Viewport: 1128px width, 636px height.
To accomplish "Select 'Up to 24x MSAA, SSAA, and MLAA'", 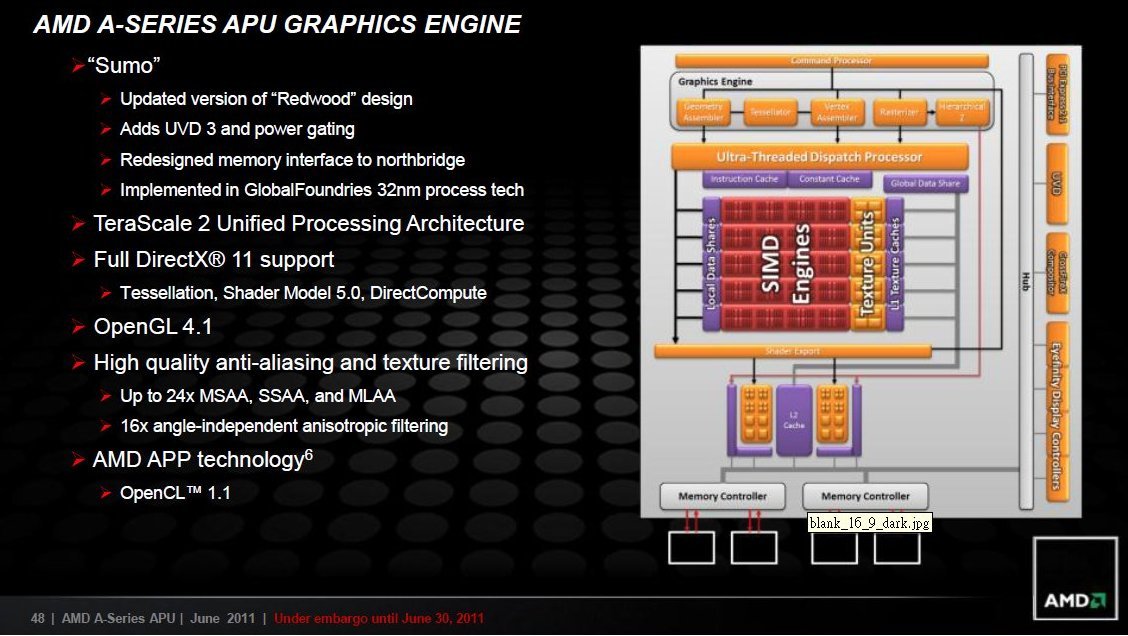I will [258, 396].
